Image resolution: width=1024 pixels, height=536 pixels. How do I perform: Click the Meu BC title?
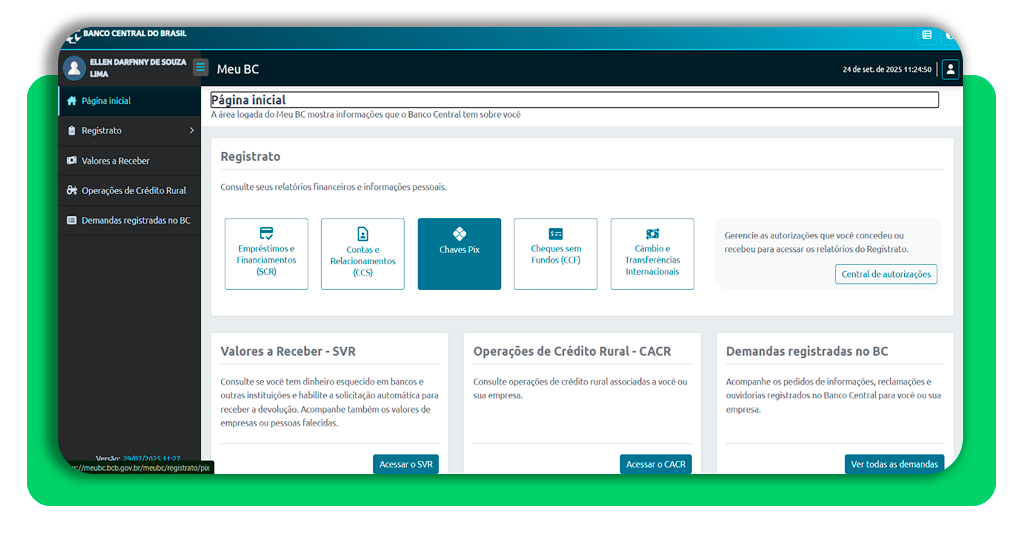[238, 69]
